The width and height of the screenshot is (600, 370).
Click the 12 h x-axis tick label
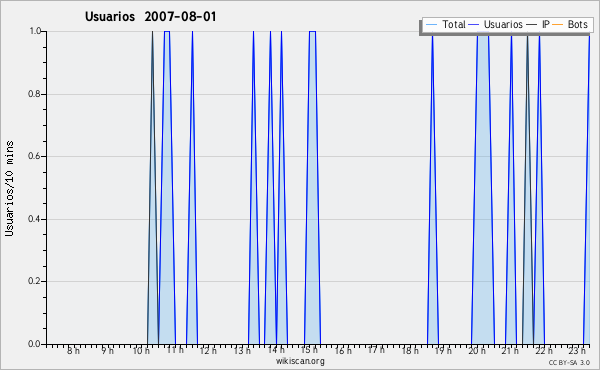click(x=208, y=350)
